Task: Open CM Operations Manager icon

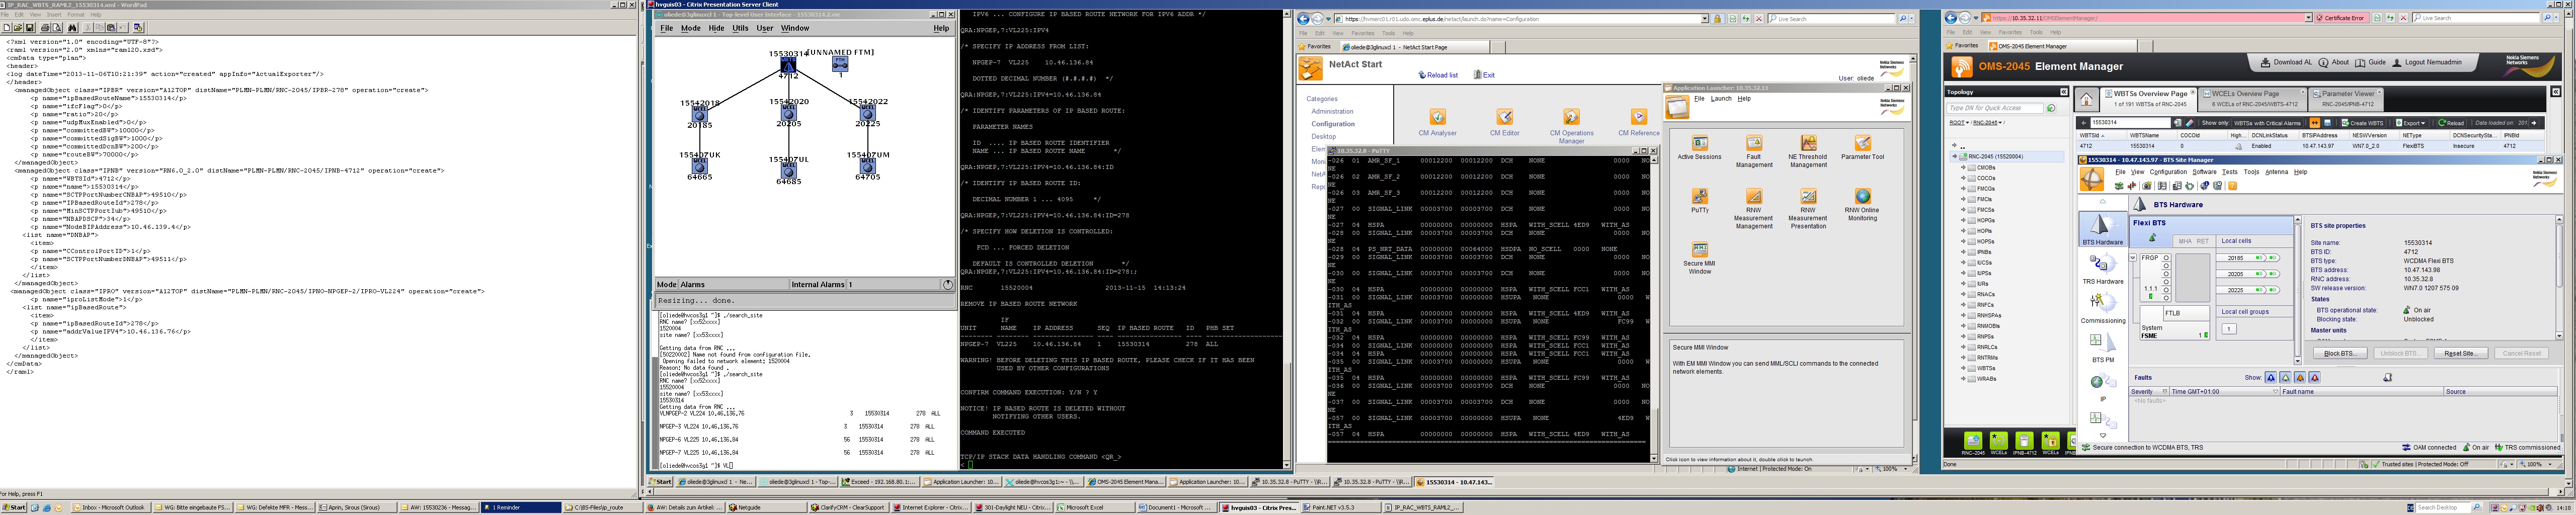Action: point(1571,117)
